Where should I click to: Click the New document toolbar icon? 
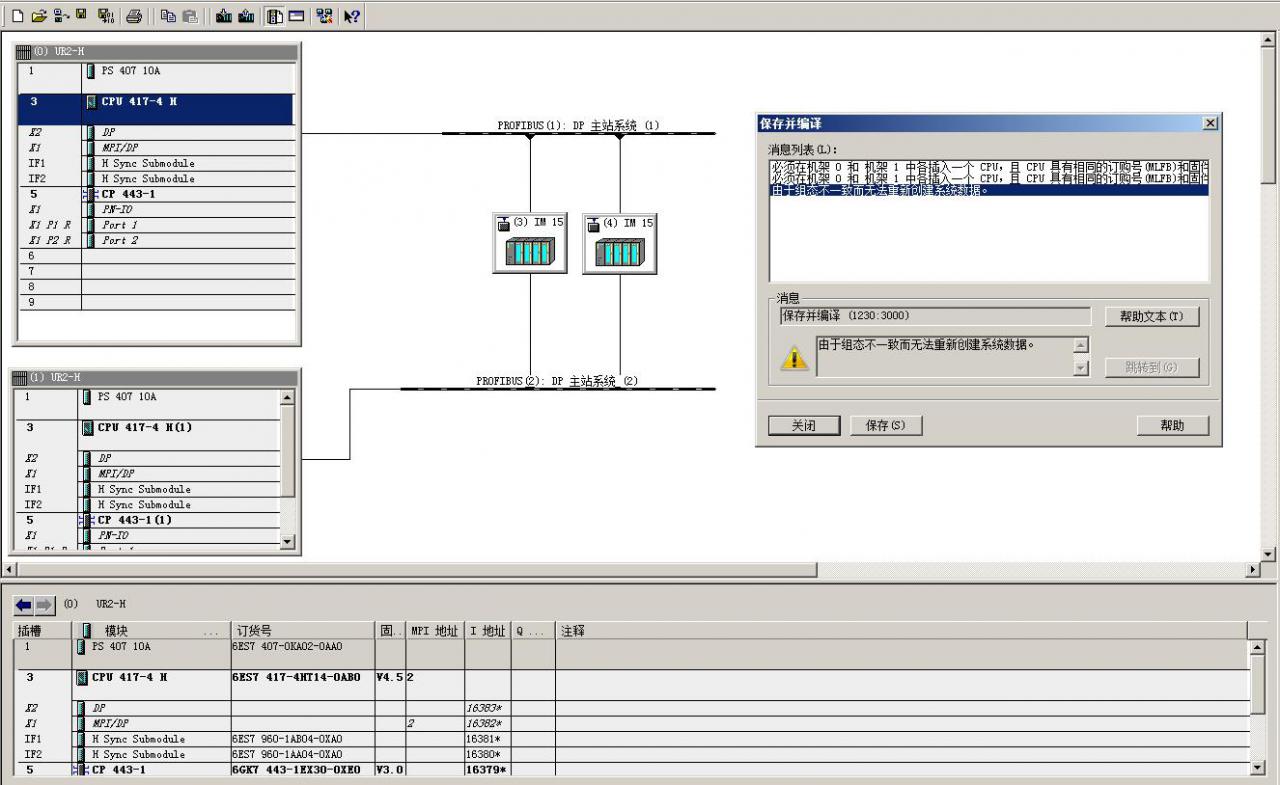(17, 16)
